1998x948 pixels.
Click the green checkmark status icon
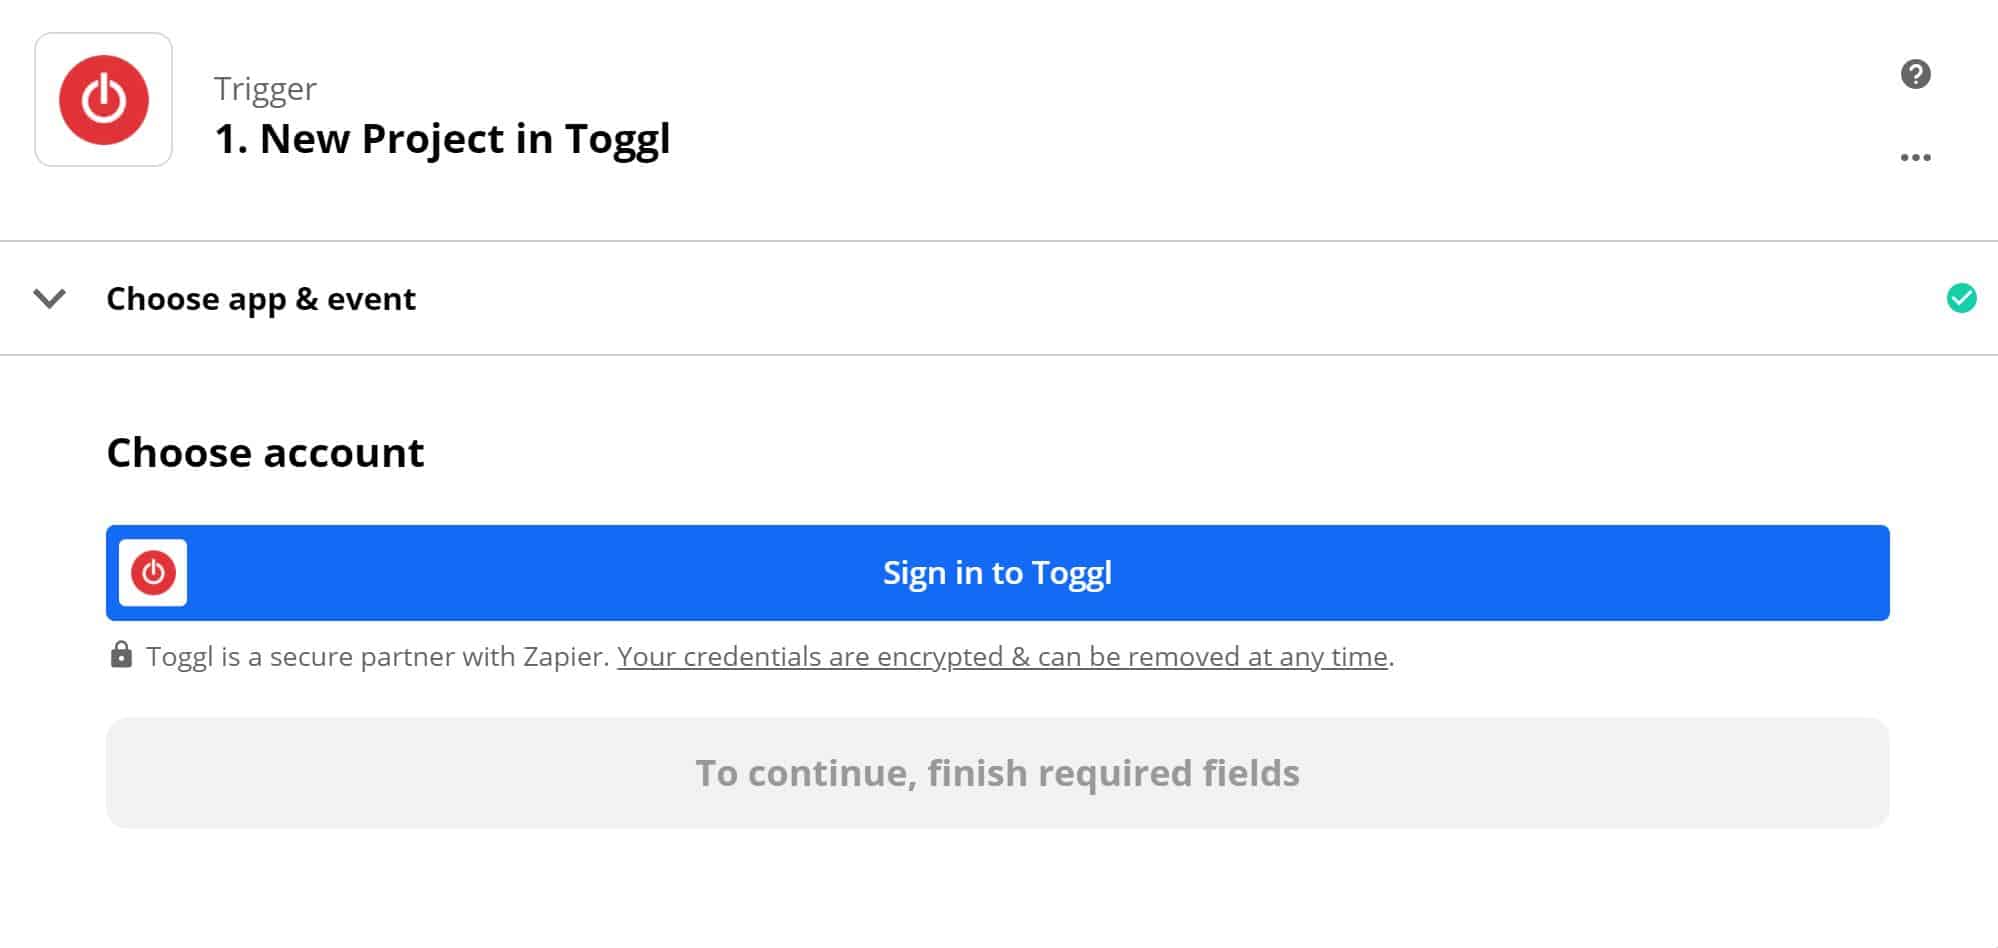[x=1961, y=298]
